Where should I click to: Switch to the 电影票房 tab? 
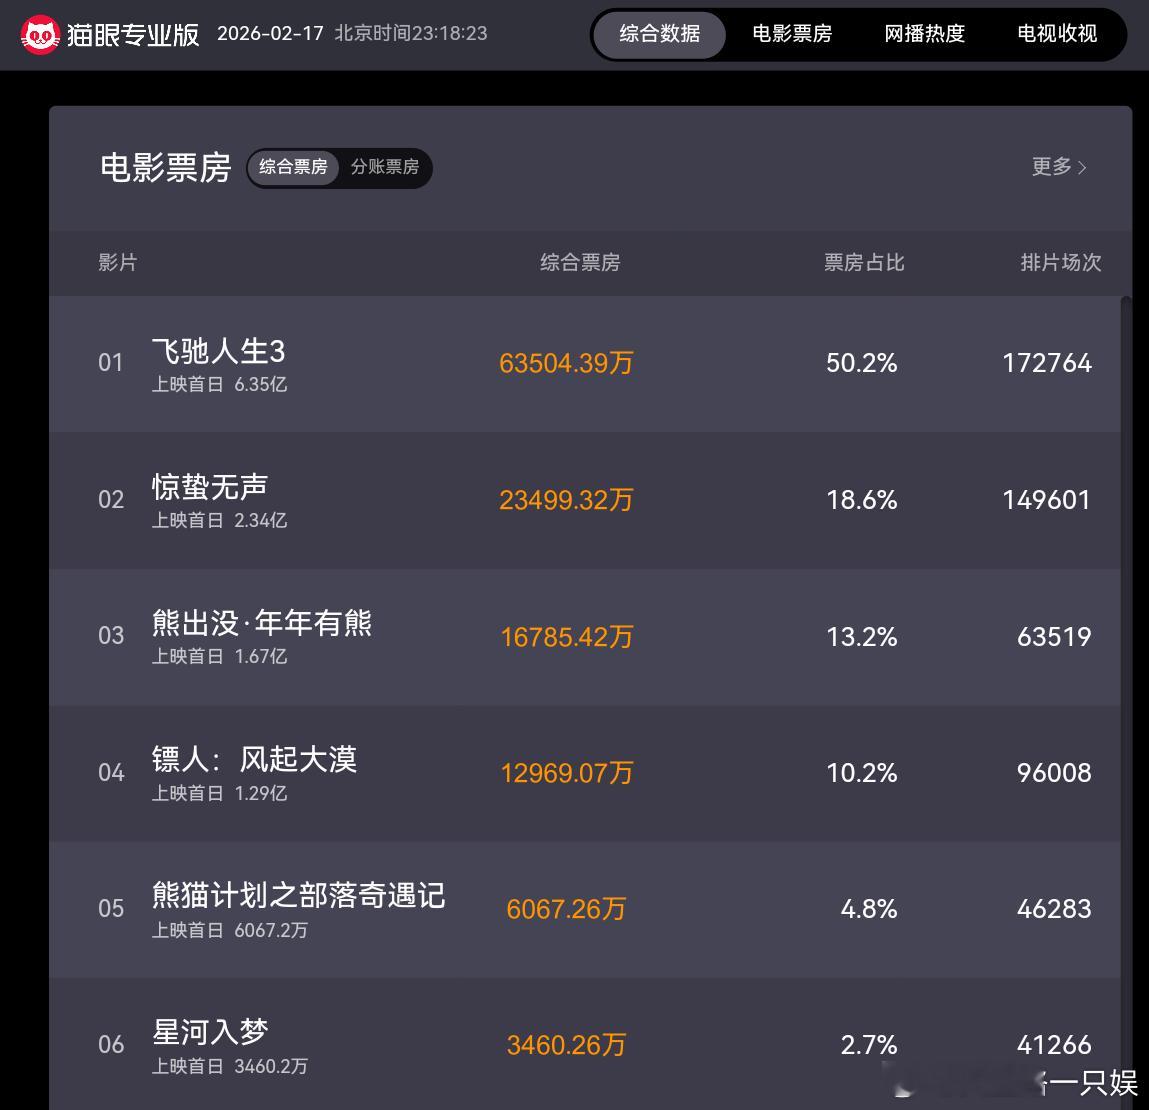pos(792,34)
